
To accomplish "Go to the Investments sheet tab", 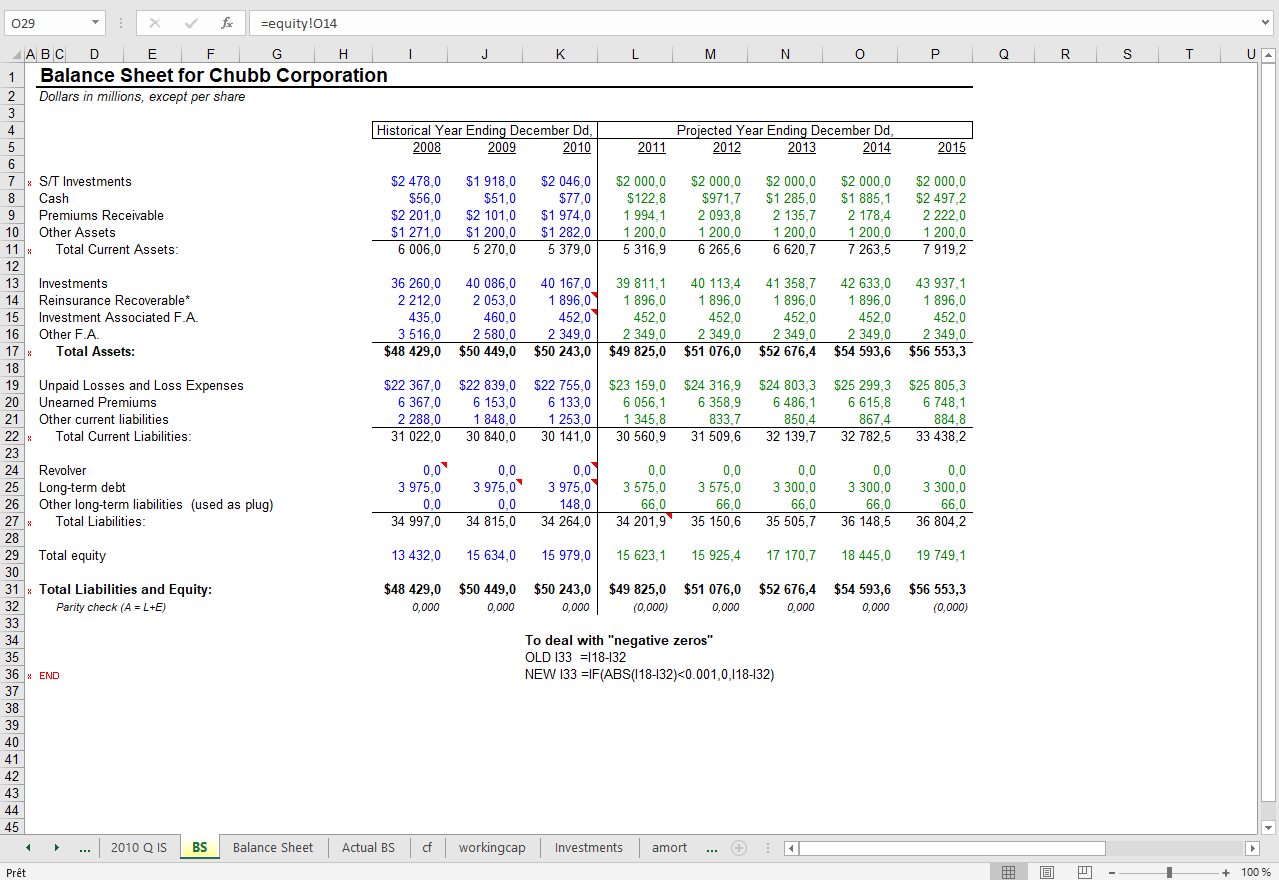I will pos(589,847).
